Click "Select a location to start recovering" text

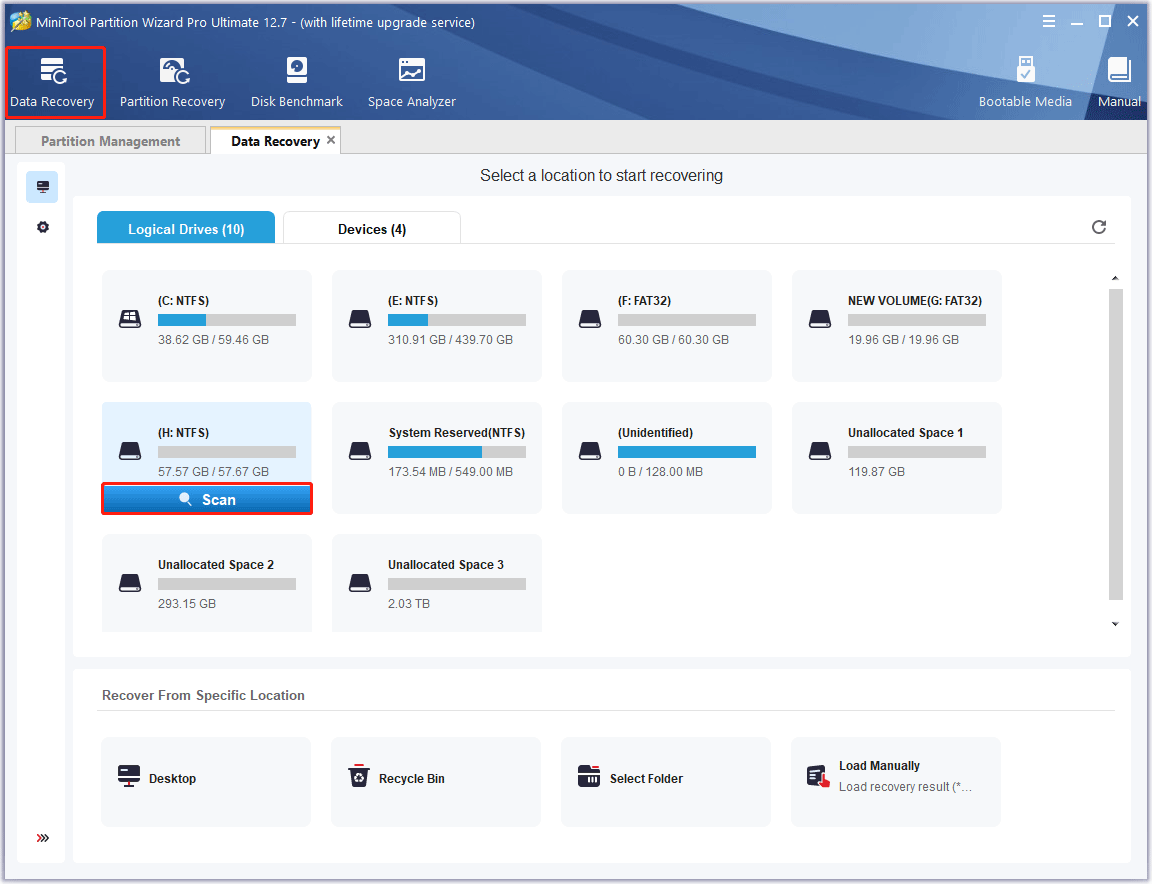[x=601, y=176]
